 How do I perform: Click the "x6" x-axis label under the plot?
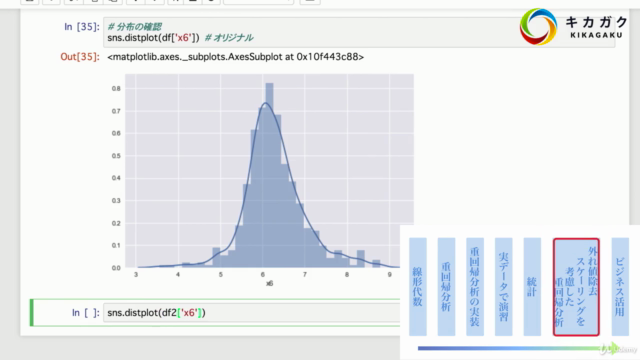pyautogui.click(x=269, y=283)
